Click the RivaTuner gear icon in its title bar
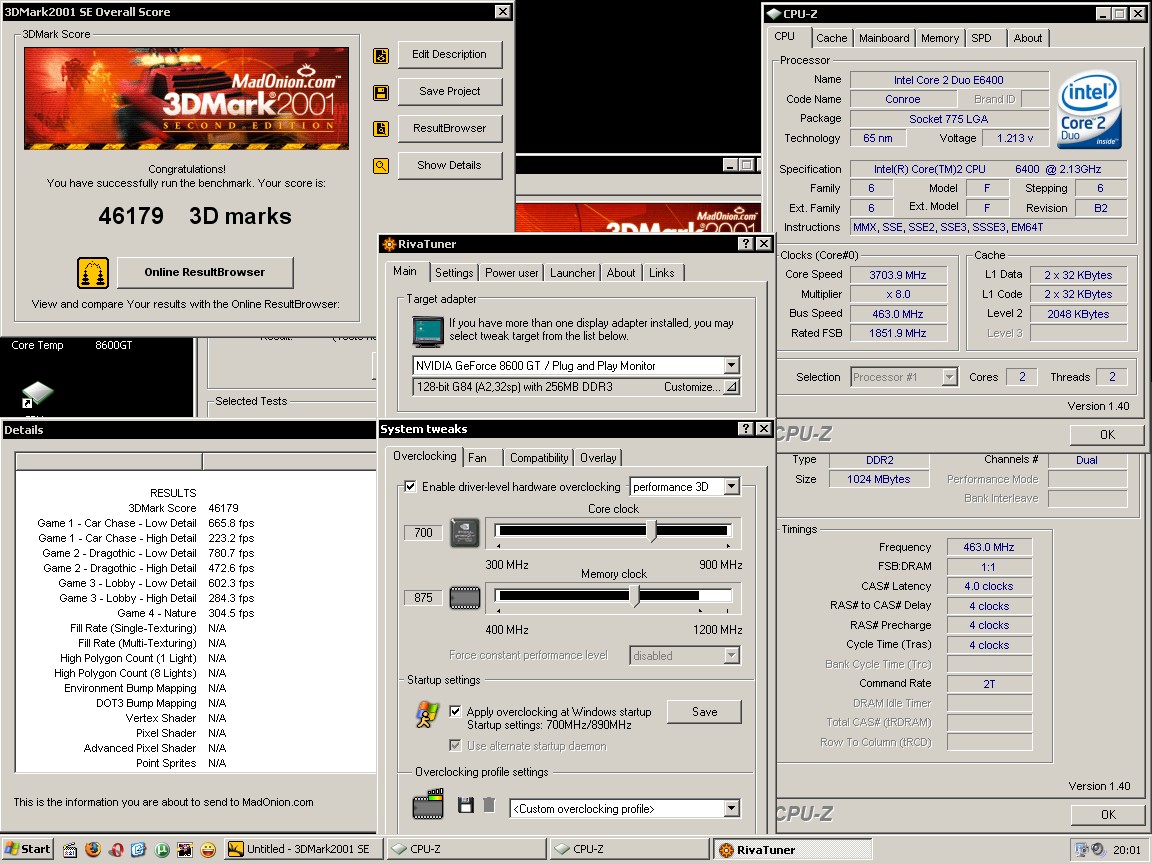Viewport: 1152px width, 864px height. tap(389, 244)
